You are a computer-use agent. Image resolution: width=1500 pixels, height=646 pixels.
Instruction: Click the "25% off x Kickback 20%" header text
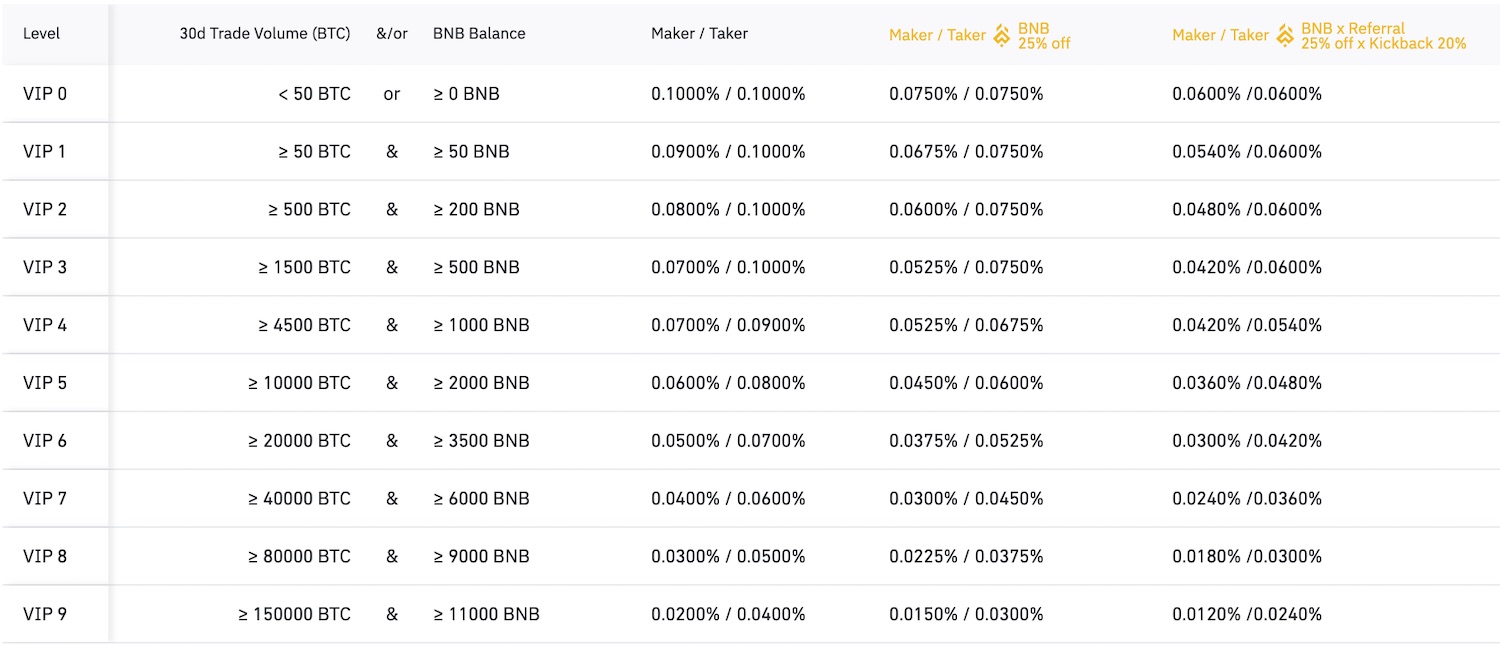tap(1383, 44)
